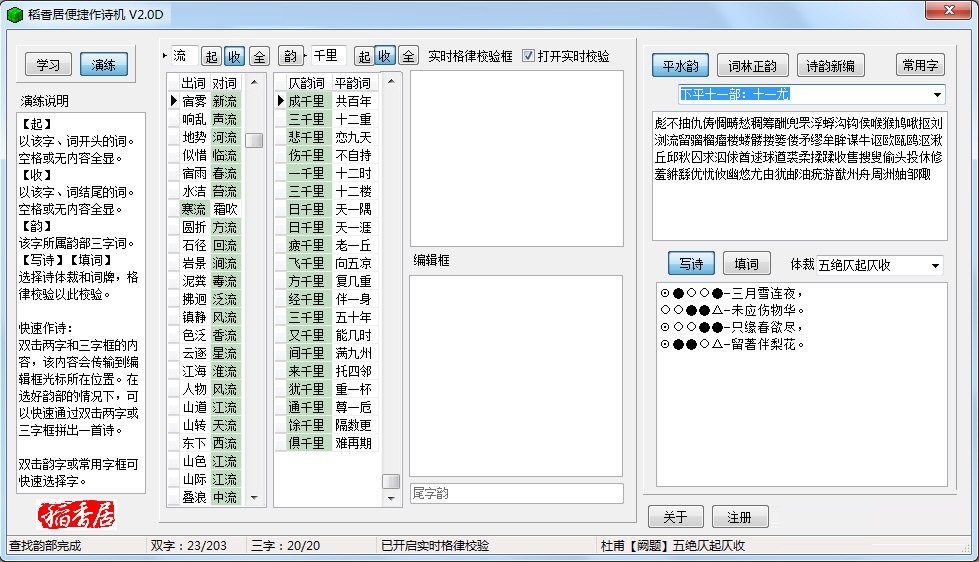Click the 尾字韵 input field
Viewport: 979px width, 562px height.
(x=516, y=493)
